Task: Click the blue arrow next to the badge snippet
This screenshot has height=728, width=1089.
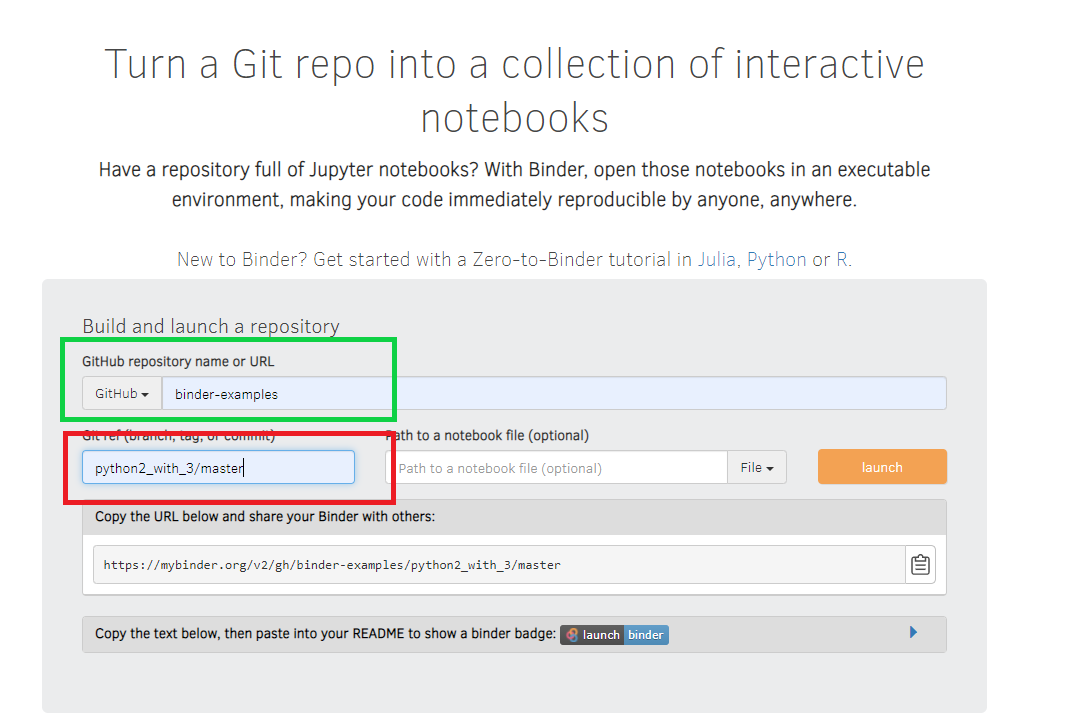Action: point(912,633)
